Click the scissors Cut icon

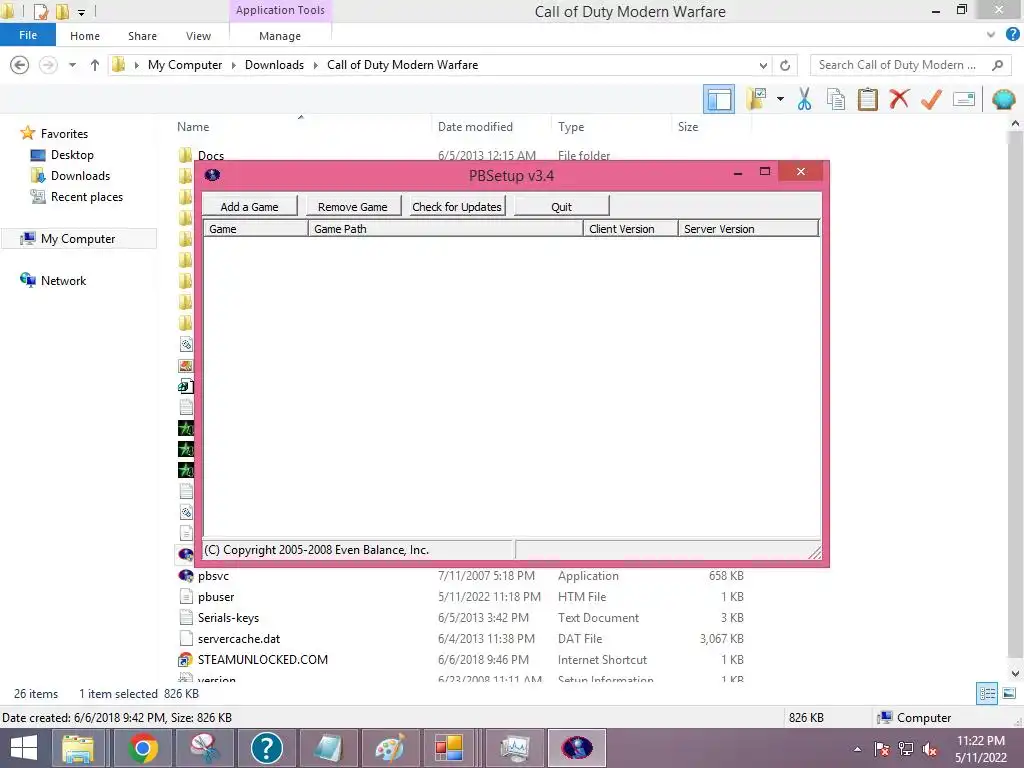(805, 99)
